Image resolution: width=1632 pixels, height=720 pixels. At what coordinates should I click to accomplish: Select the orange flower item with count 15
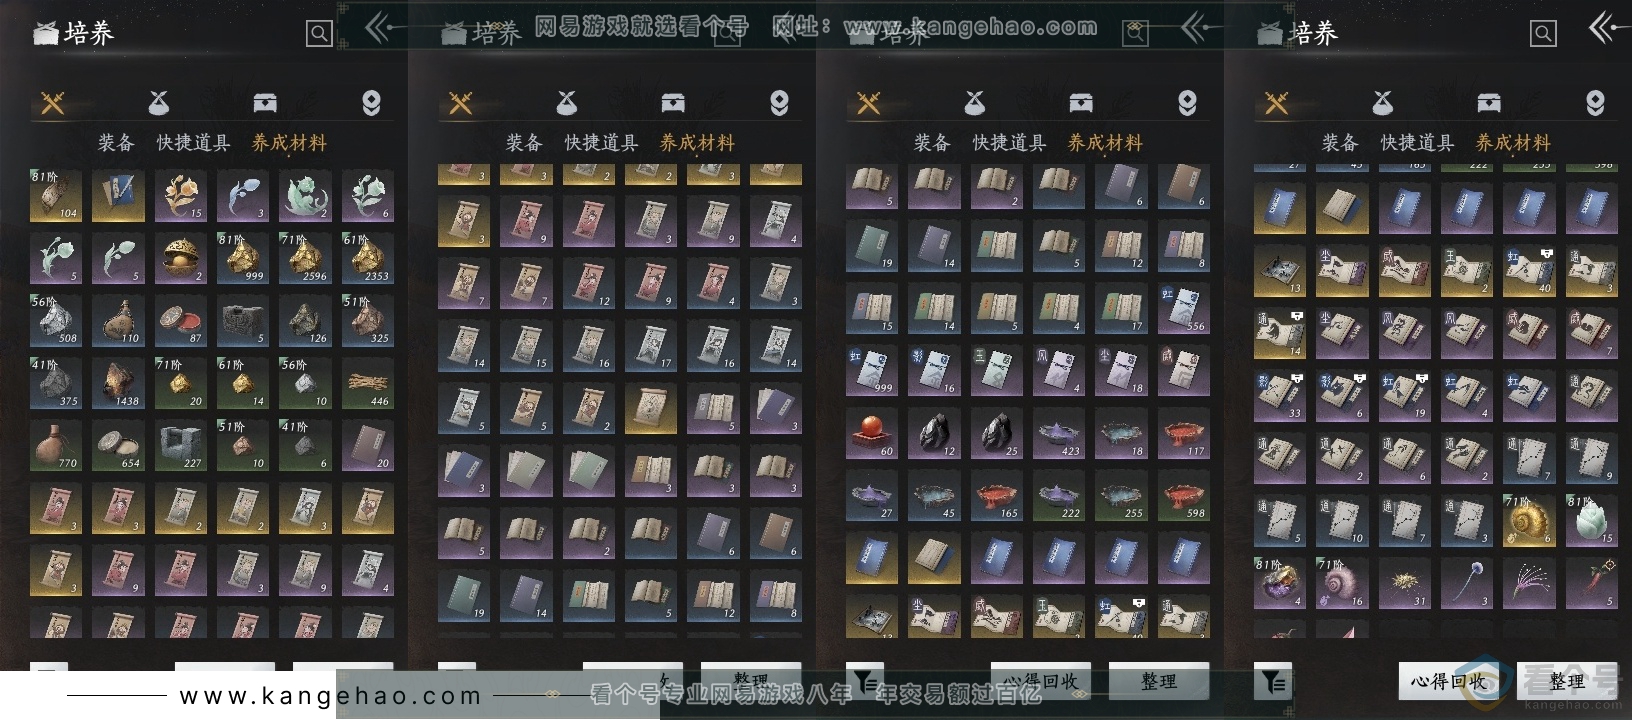pyautogui.click(x=181, y=196)
